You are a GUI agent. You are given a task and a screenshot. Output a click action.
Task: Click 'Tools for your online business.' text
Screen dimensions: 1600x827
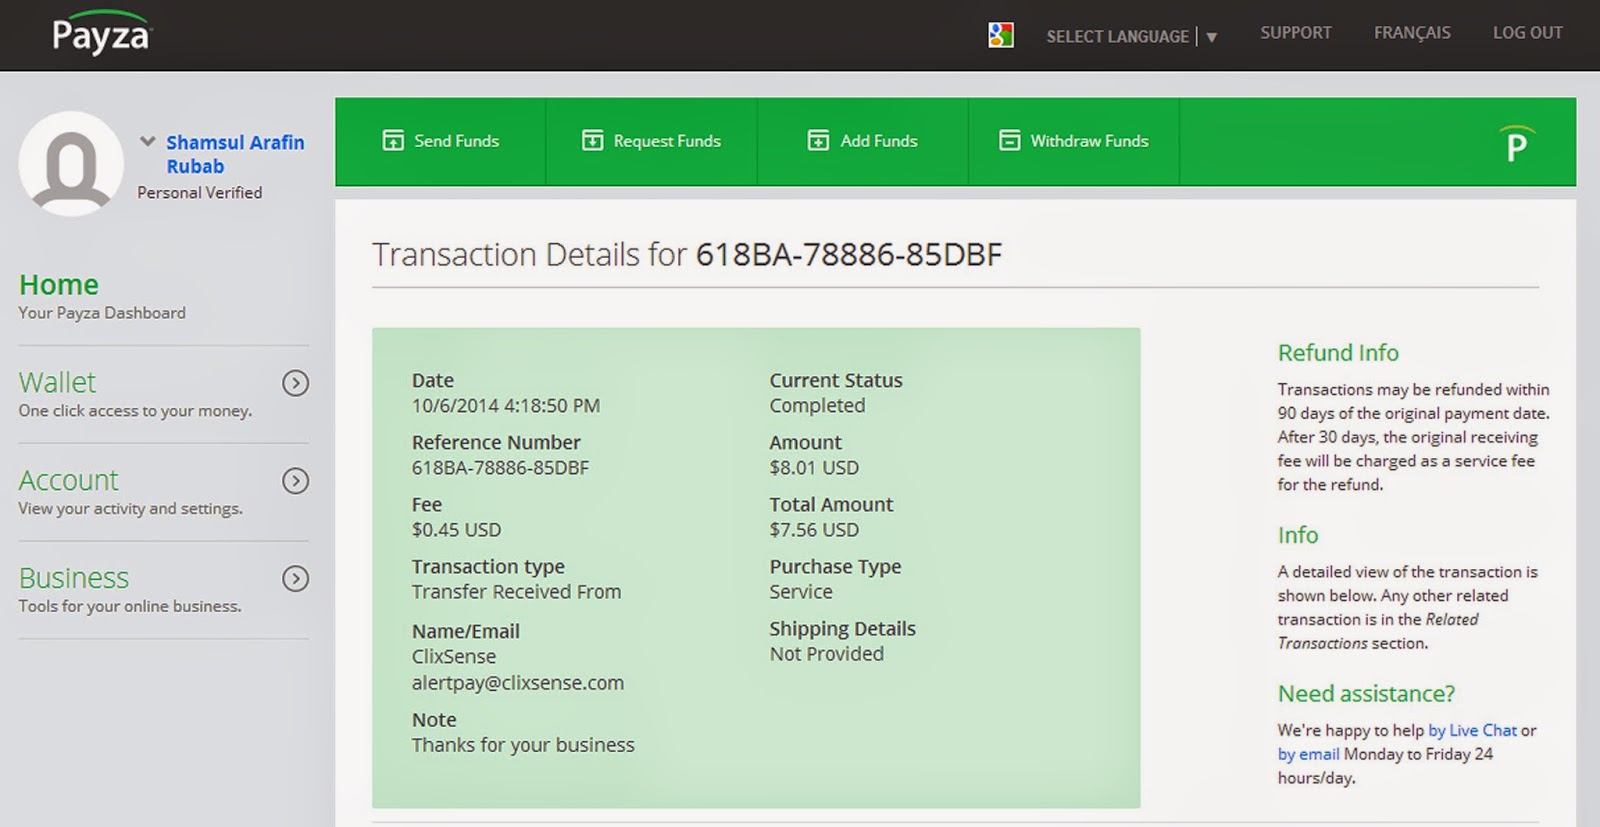[x=130, y=606]
